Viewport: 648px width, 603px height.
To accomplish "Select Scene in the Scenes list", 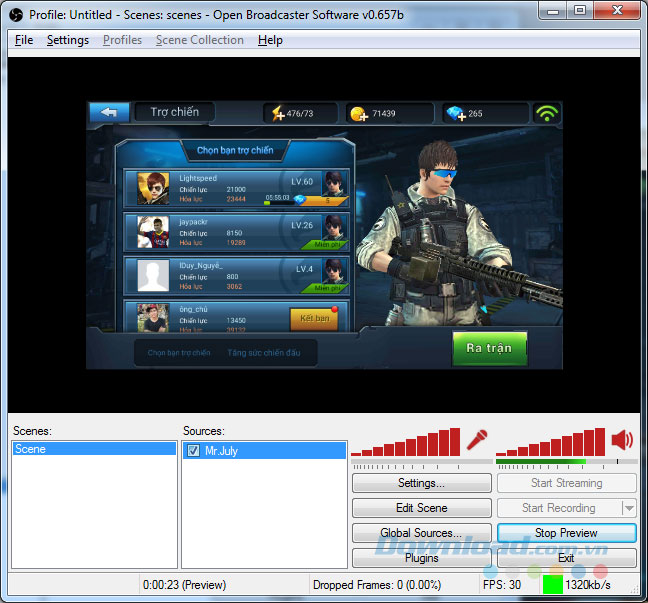I will pyautogui.click(x=94, y=450).
